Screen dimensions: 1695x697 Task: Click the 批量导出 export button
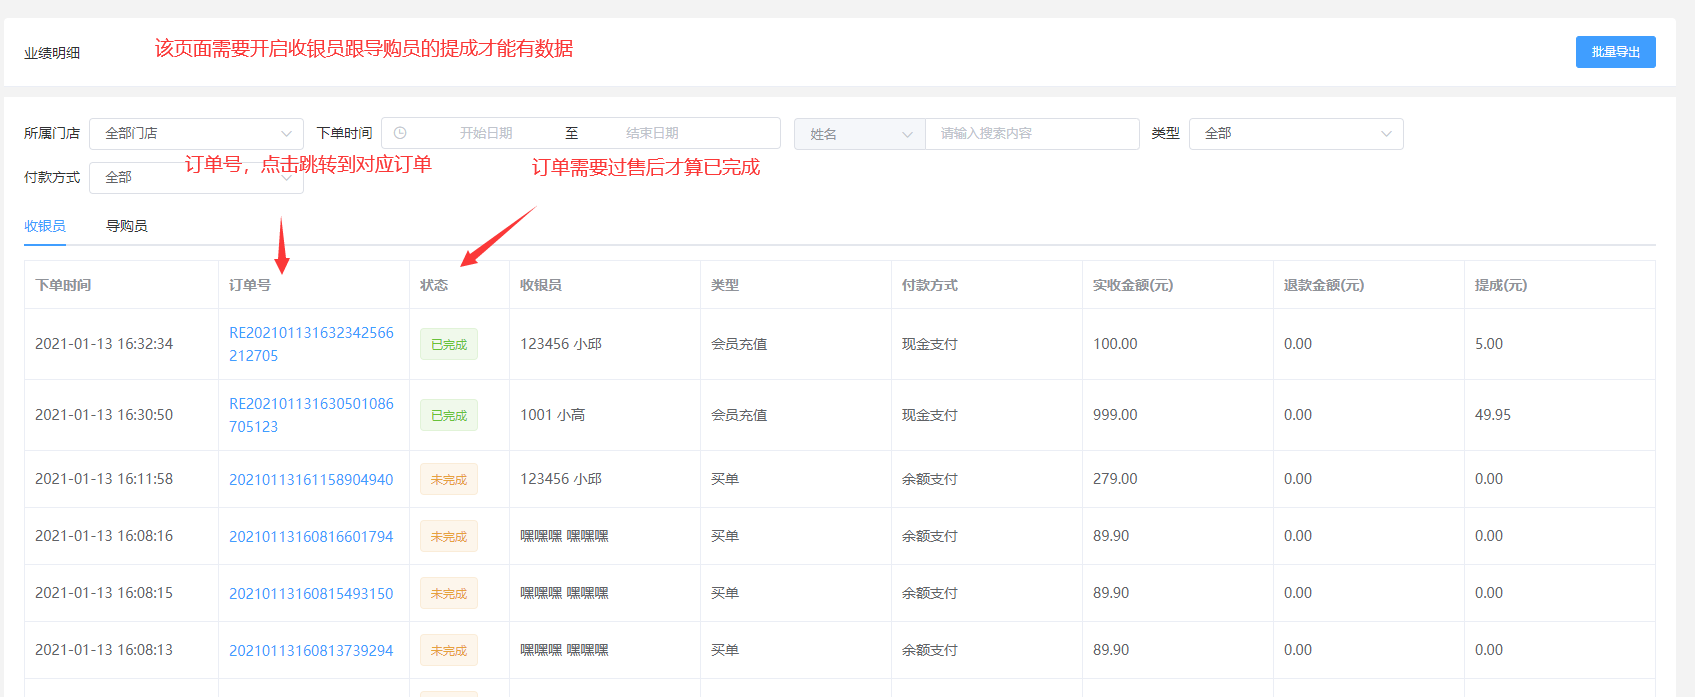1615,52
